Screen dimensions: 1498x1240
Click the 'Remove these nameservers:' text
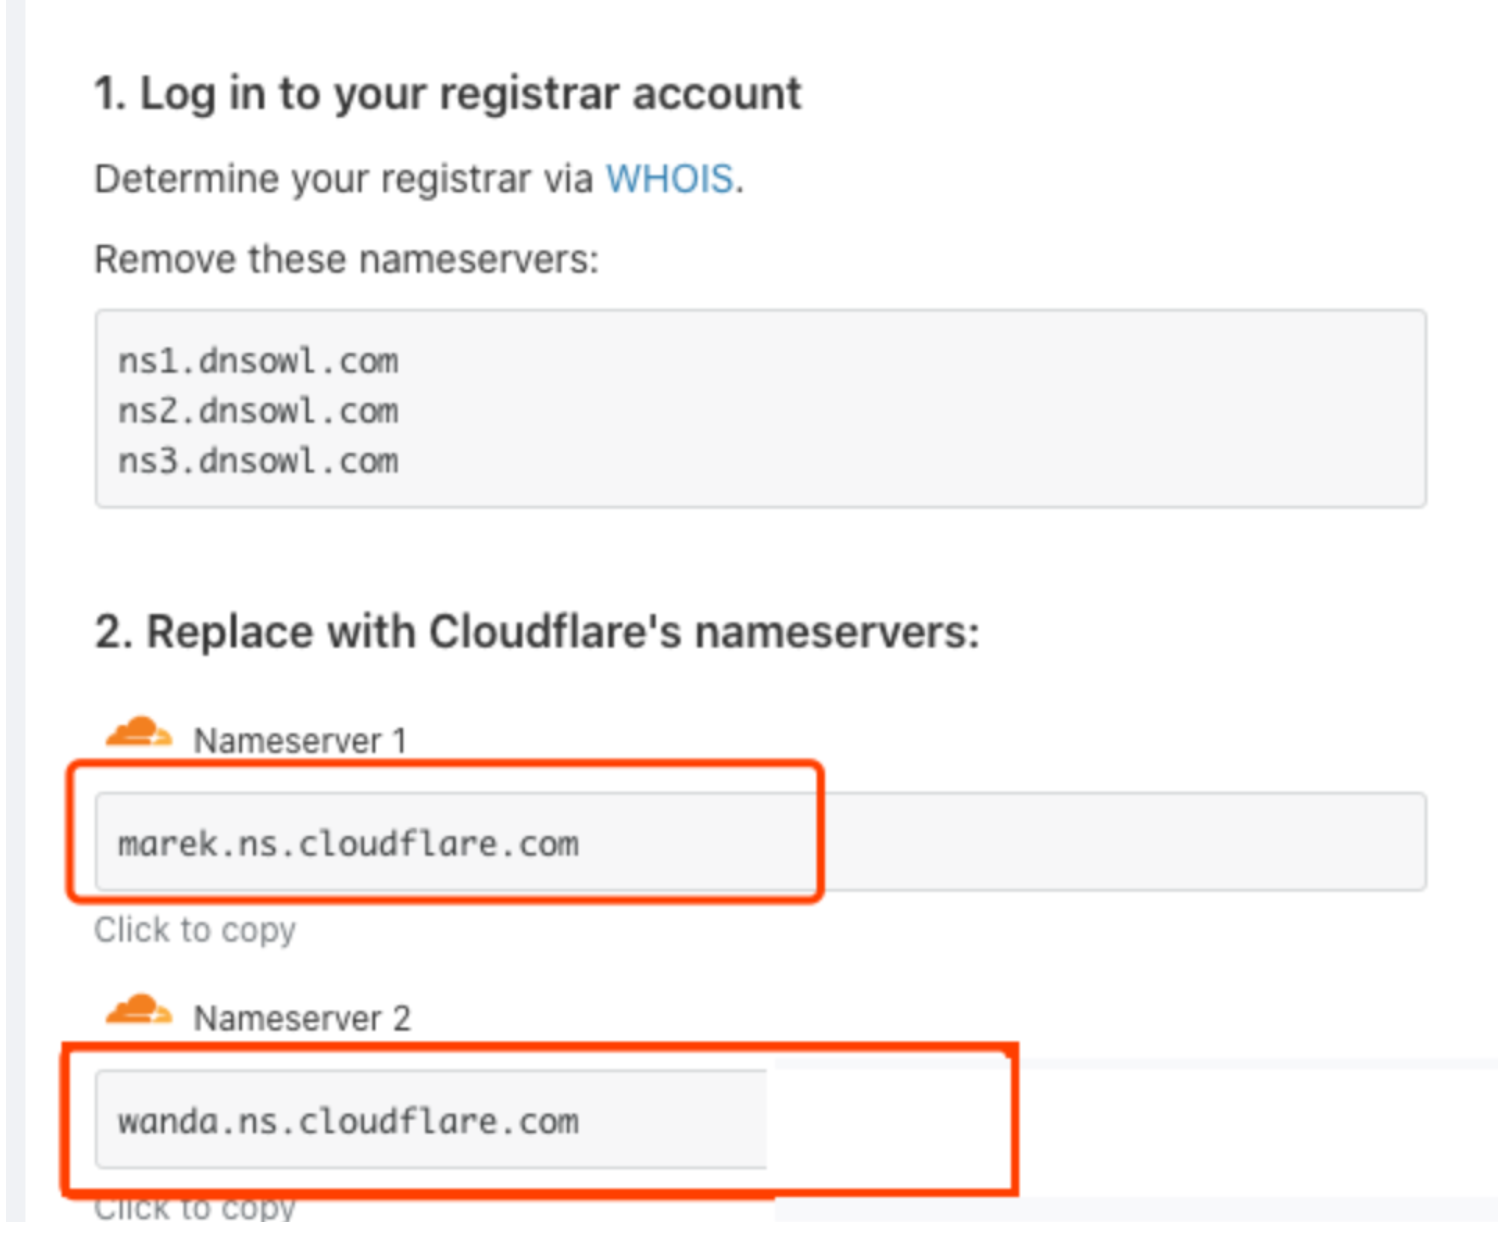pos(346,260)
